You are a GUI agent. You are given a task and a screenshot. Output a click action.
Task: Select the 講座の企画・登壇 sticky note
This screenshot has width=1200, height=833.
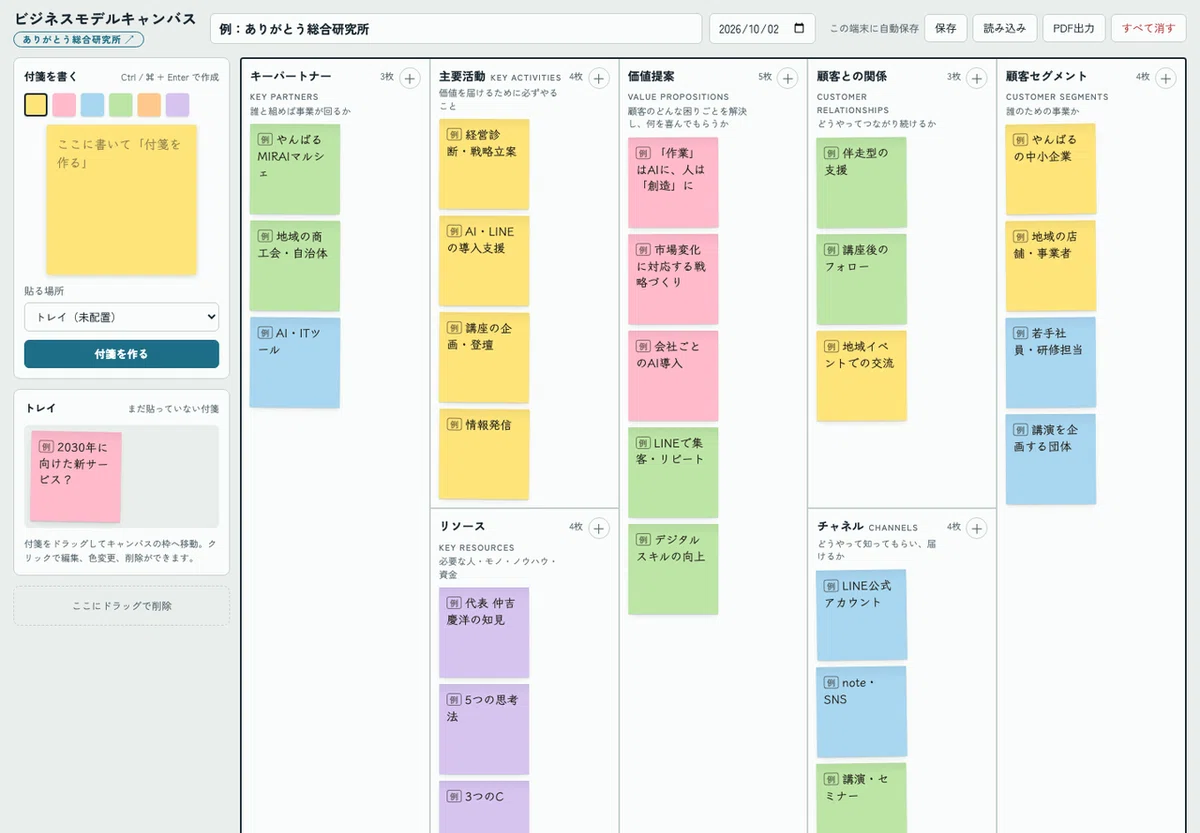click(x=484, y=358)
